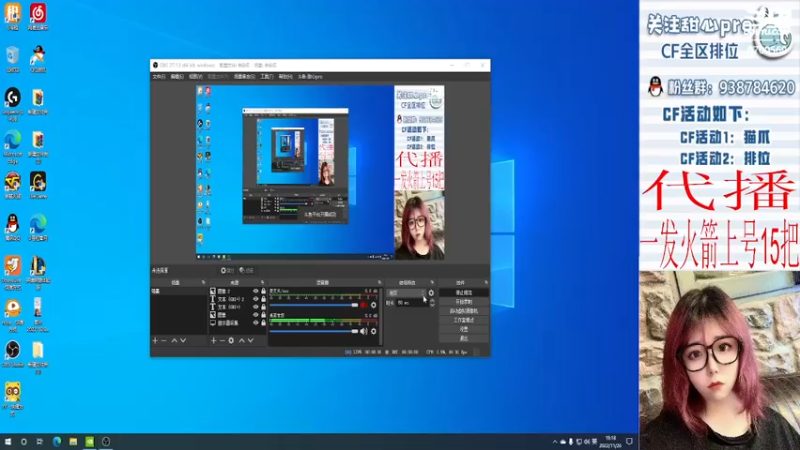Open League of Legends desktop shortcut
The width and height of the screenshot is (800, 450).
coord(38,273)
